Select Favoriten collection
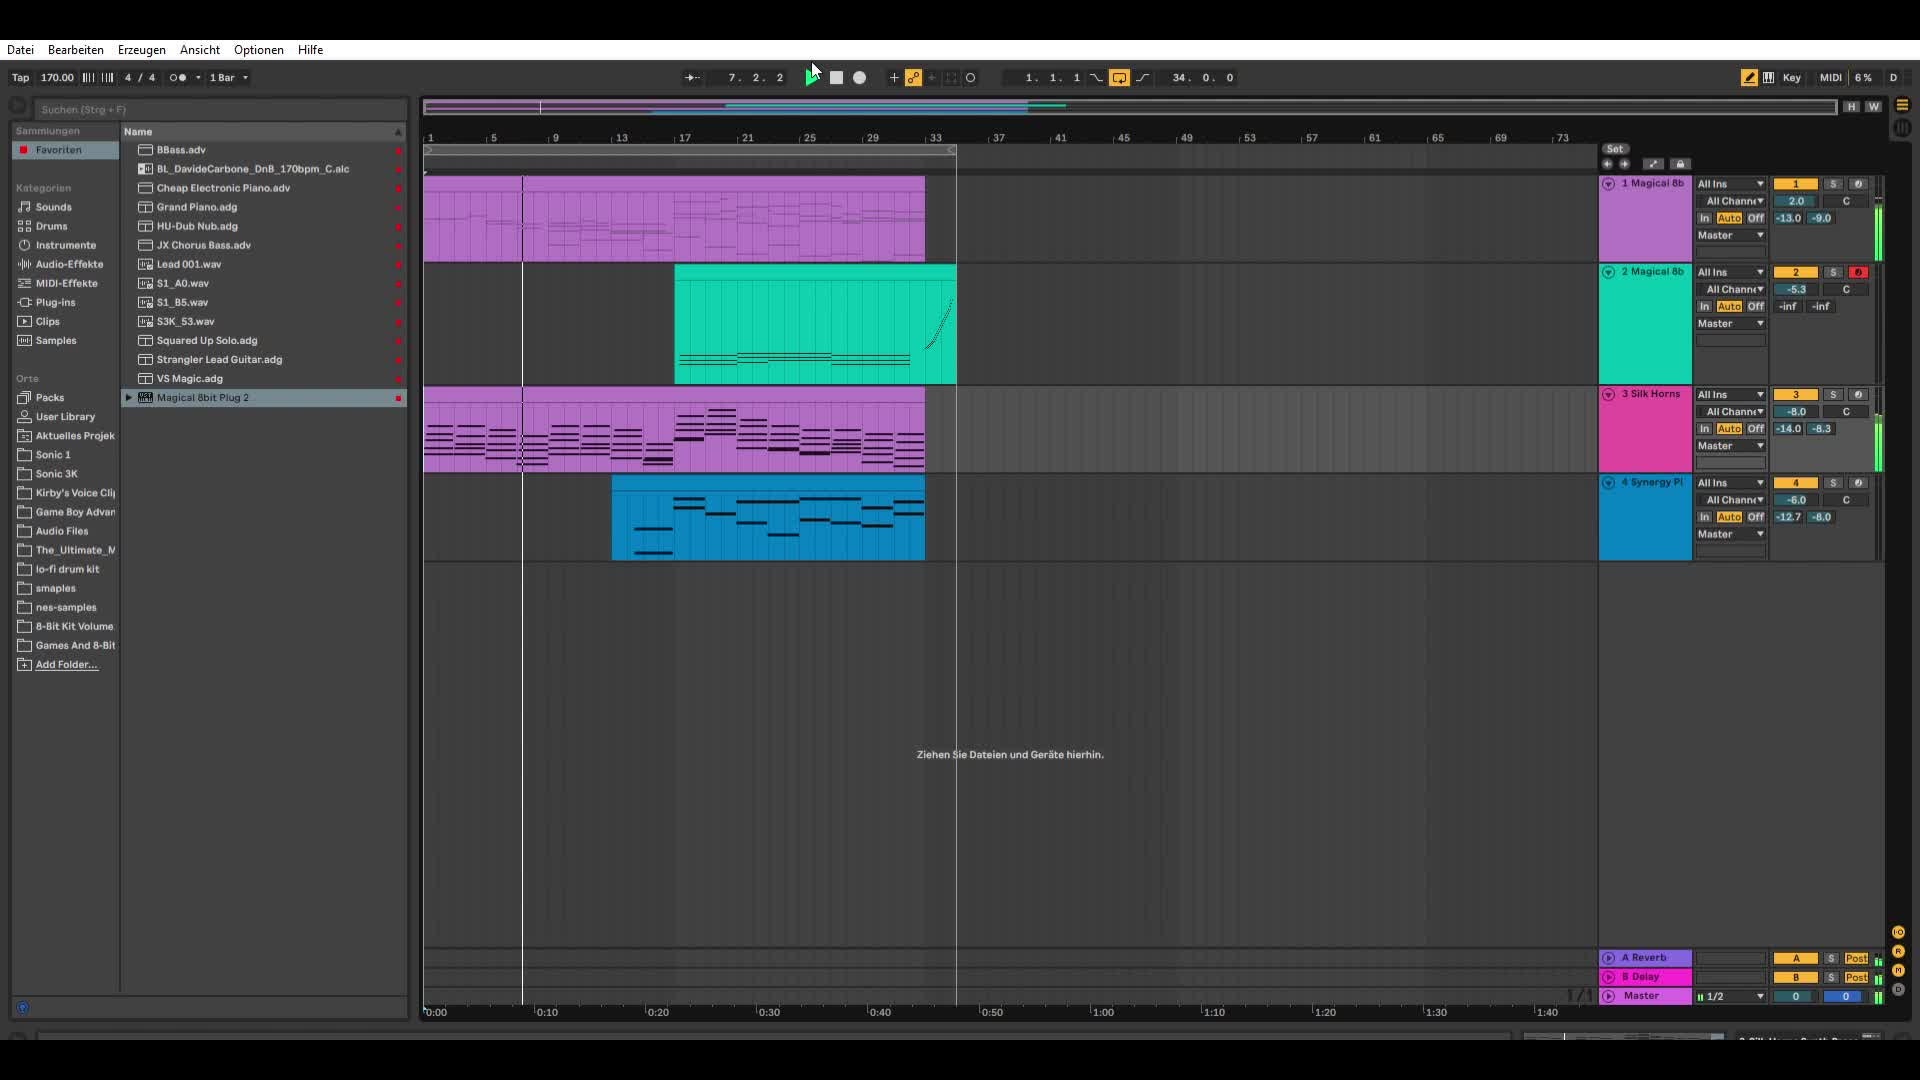This screenshot has width=1920, height=1080. coord(65,150)
